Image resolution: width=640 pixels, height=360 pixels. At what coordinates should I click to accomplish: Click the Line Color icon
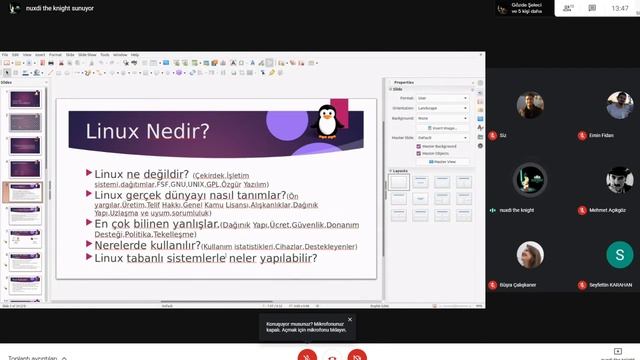click(25, 73)
